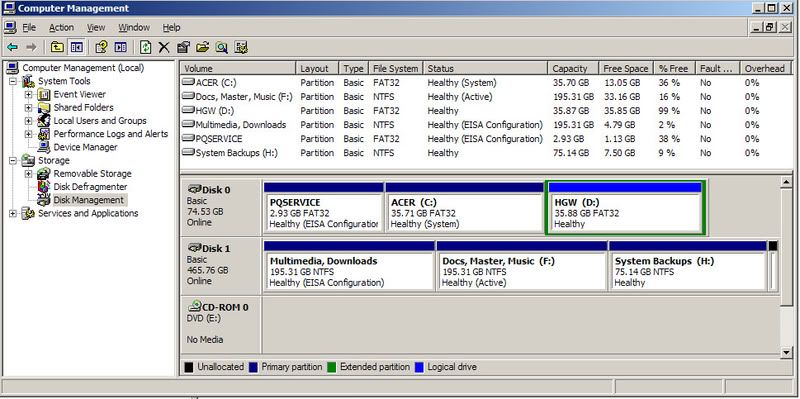The image size is (800, 399).
Task: Click the Disk 1 label panel
Action: click(x=221, y=266)
